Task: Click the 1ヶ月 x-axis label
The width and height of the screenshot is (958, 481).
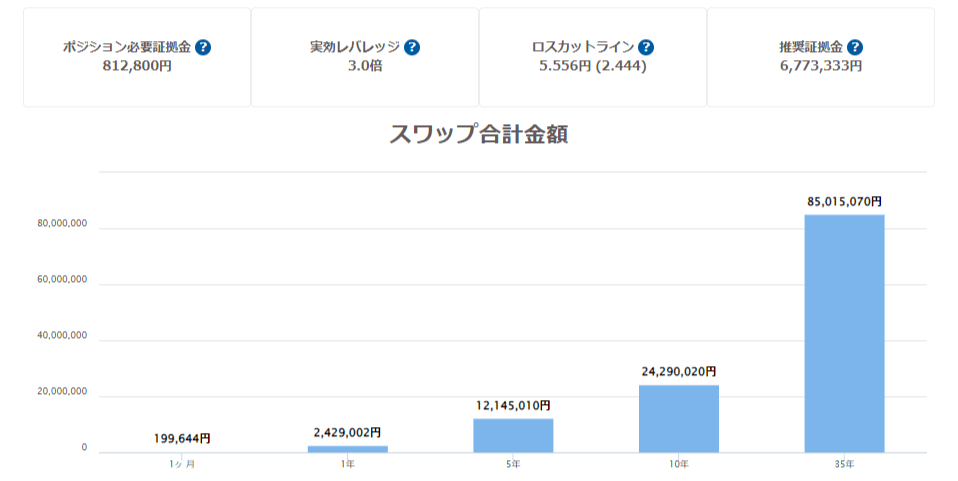Action: pyautogui.click(x=182, y=464)
